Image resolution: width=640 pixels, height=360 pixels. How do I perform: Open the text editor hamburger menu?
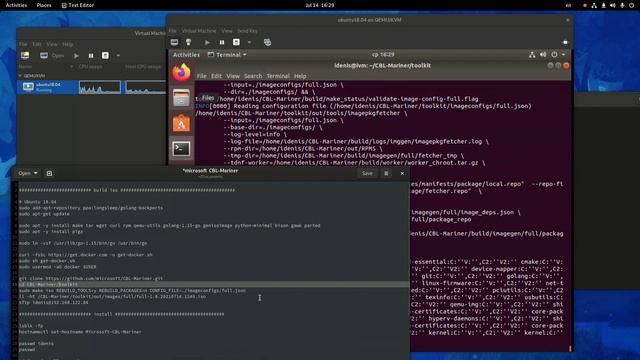(x=386, y=173)
